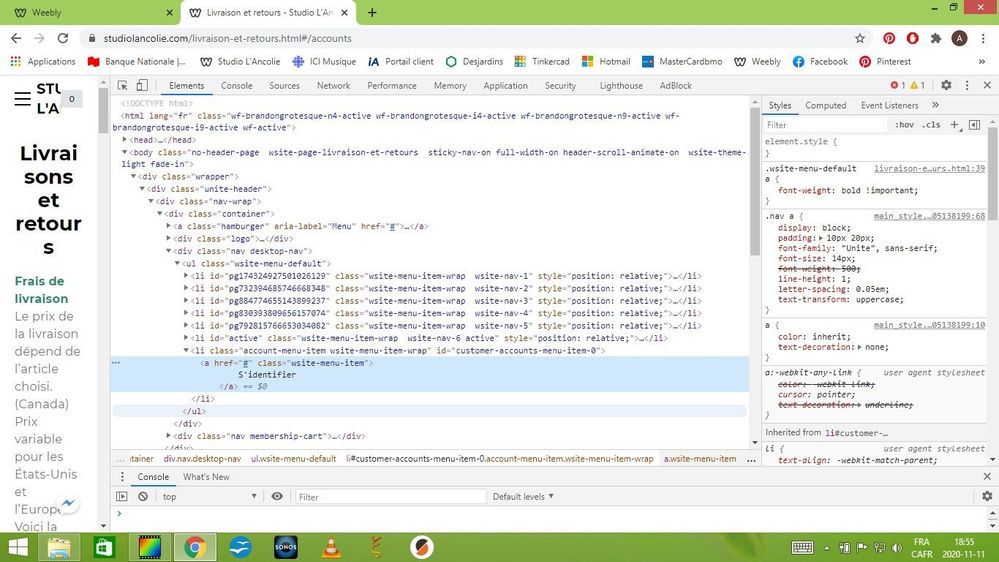Toggle the device toolbar icon
Image resolution: width=999 pixels, height=562 pixels.
(x=143, y=86)
